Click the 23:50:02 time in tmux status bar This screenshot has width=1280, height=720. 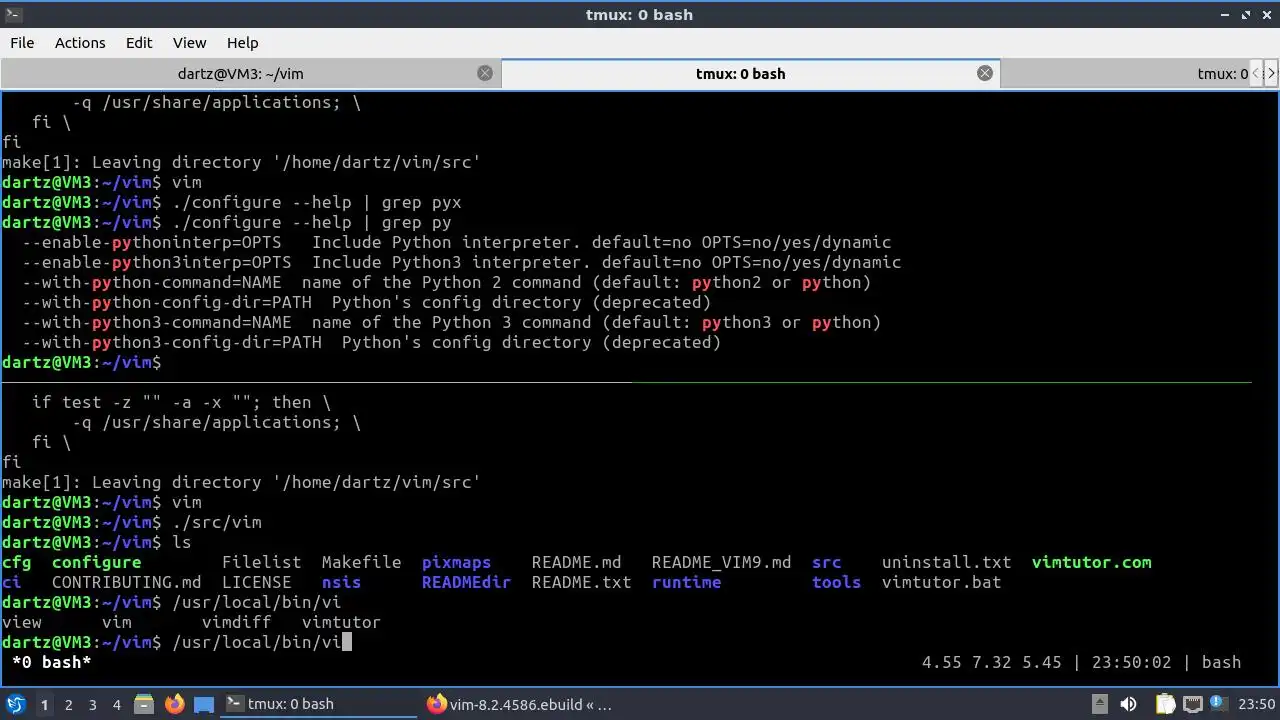[1130, 662]
